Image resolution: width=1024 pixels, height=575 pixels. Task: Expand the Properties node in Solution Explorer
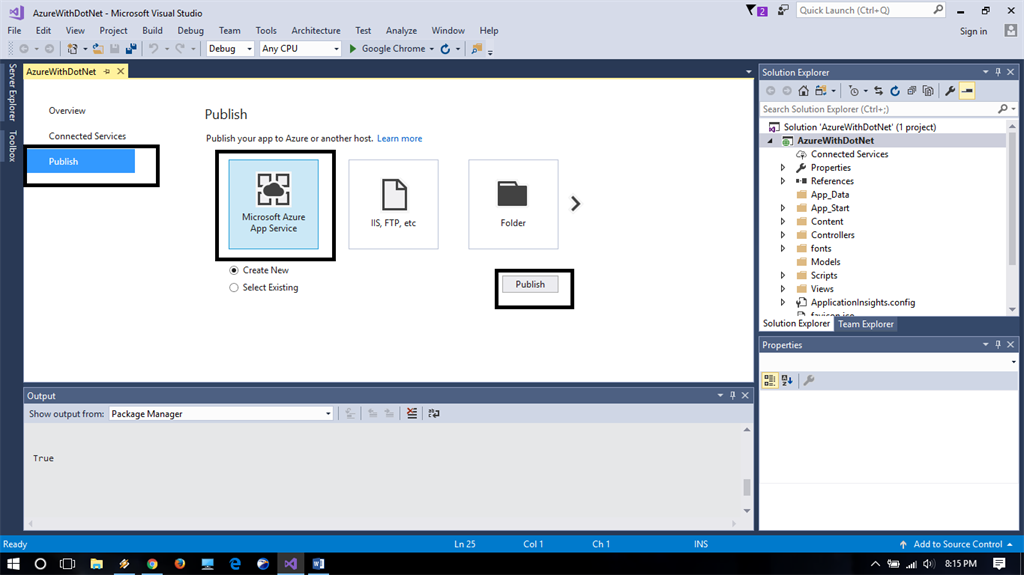[x=783, y=168]
